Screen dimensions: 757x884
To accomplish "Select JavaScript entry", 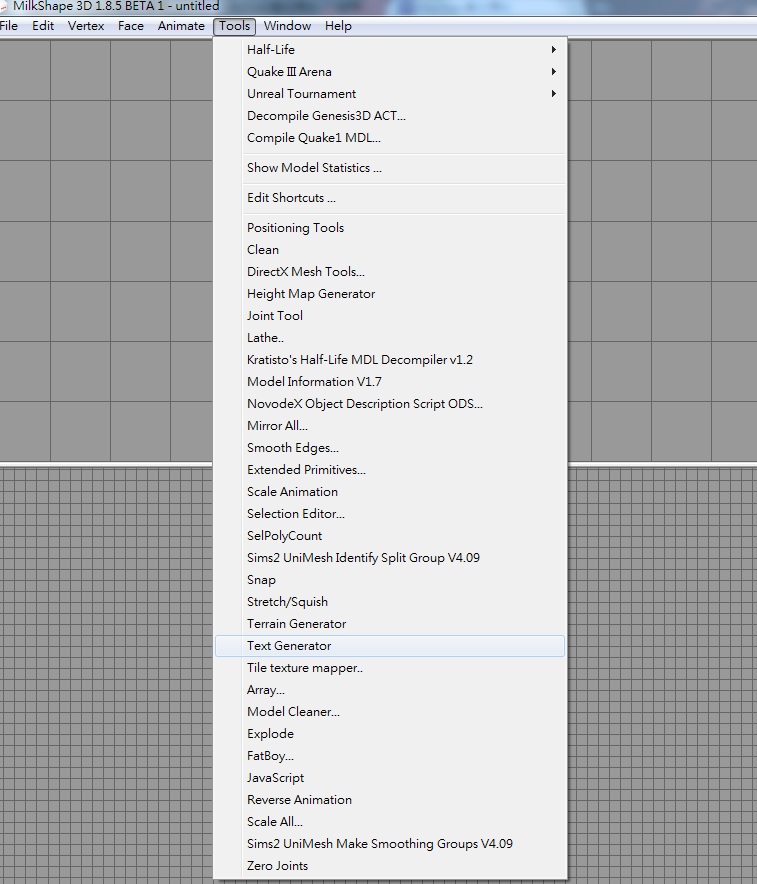I will (389, 777).
